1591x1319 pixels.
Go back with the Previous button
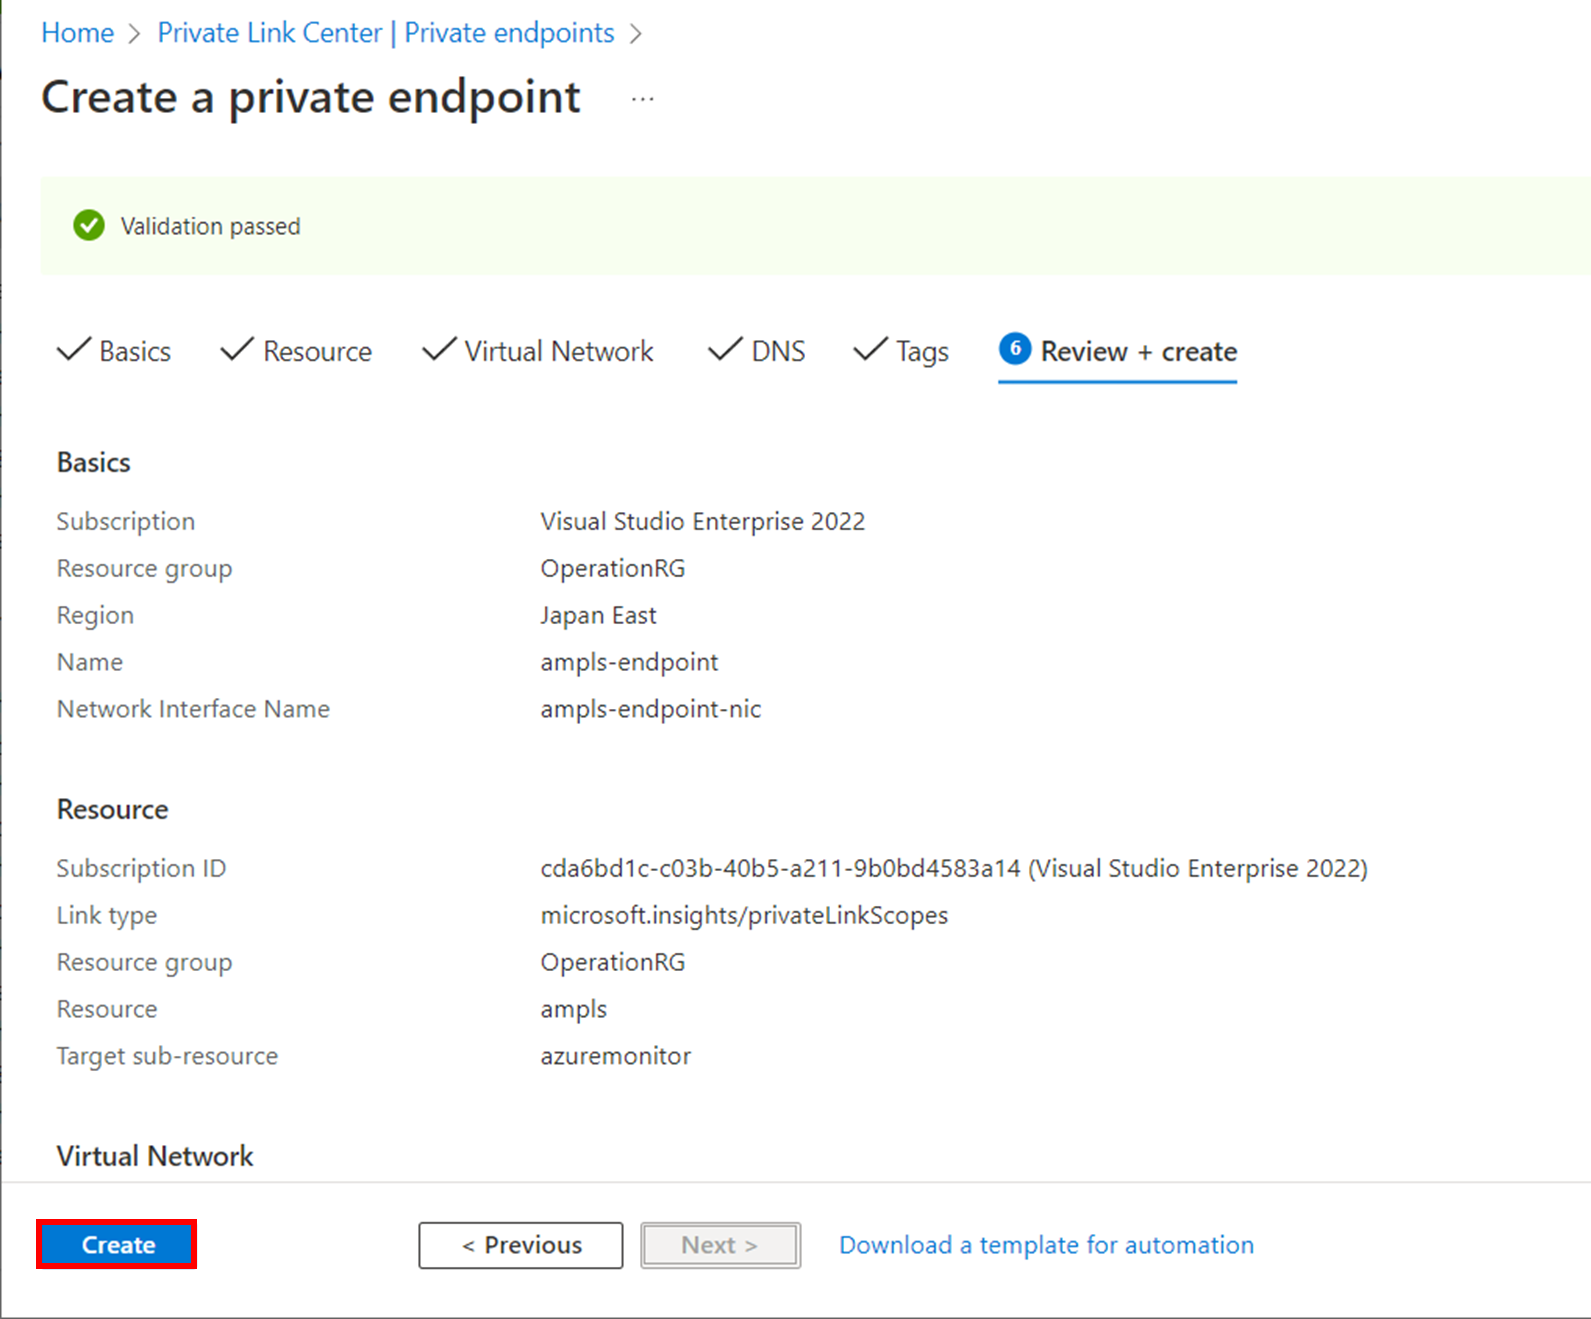point(521,1245)
